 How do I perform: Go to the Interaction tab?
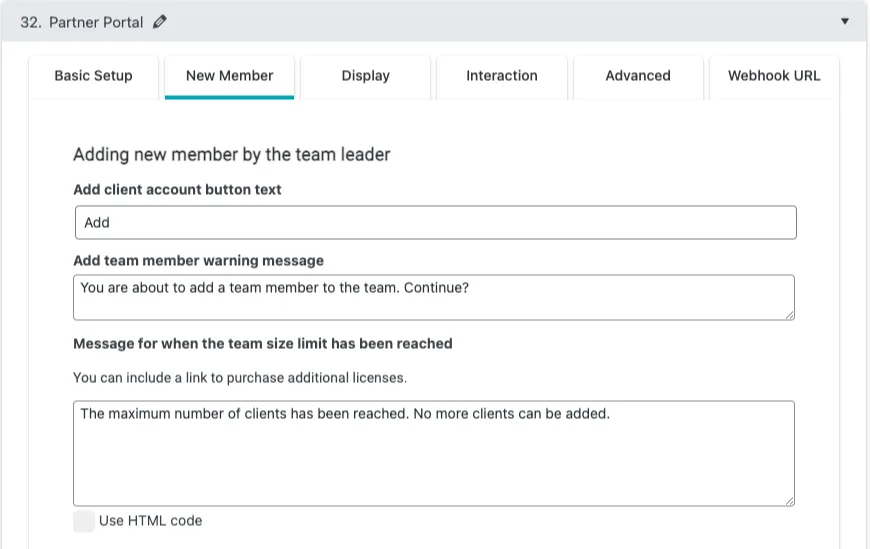tap(501, 76)
